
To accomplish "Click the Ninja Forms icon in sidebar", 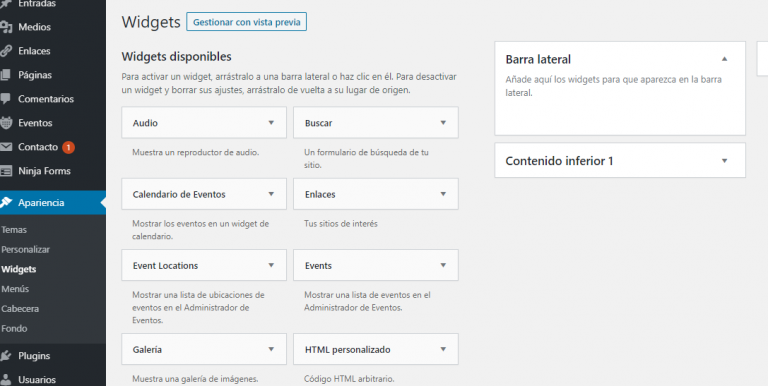I will point(5,171).
